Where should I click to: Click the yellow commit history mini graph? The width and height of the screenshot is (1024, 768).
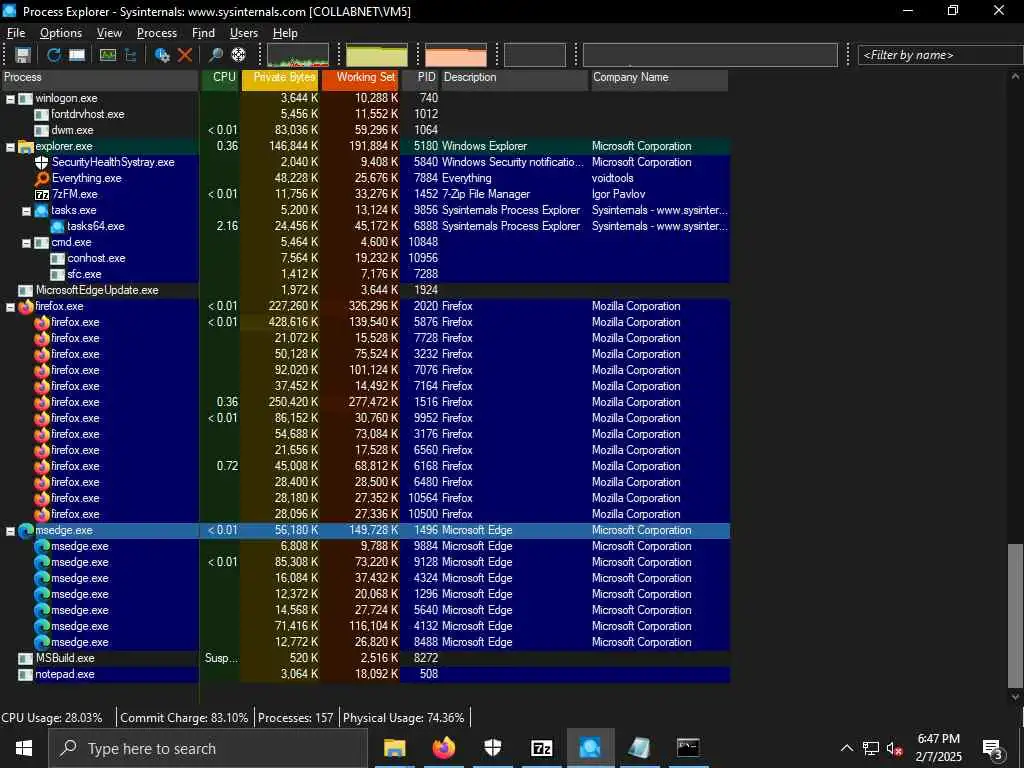[377, 55]
